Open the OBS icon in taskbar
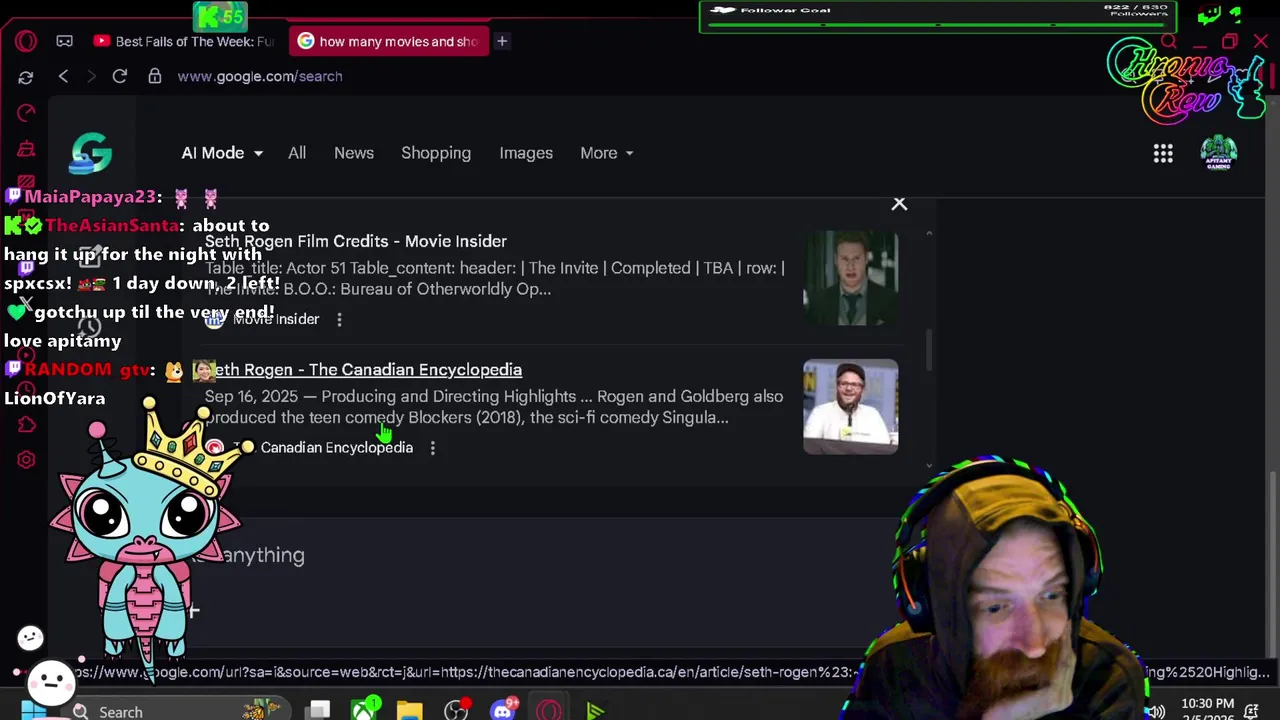1280x720 pixels. [456, 711]
